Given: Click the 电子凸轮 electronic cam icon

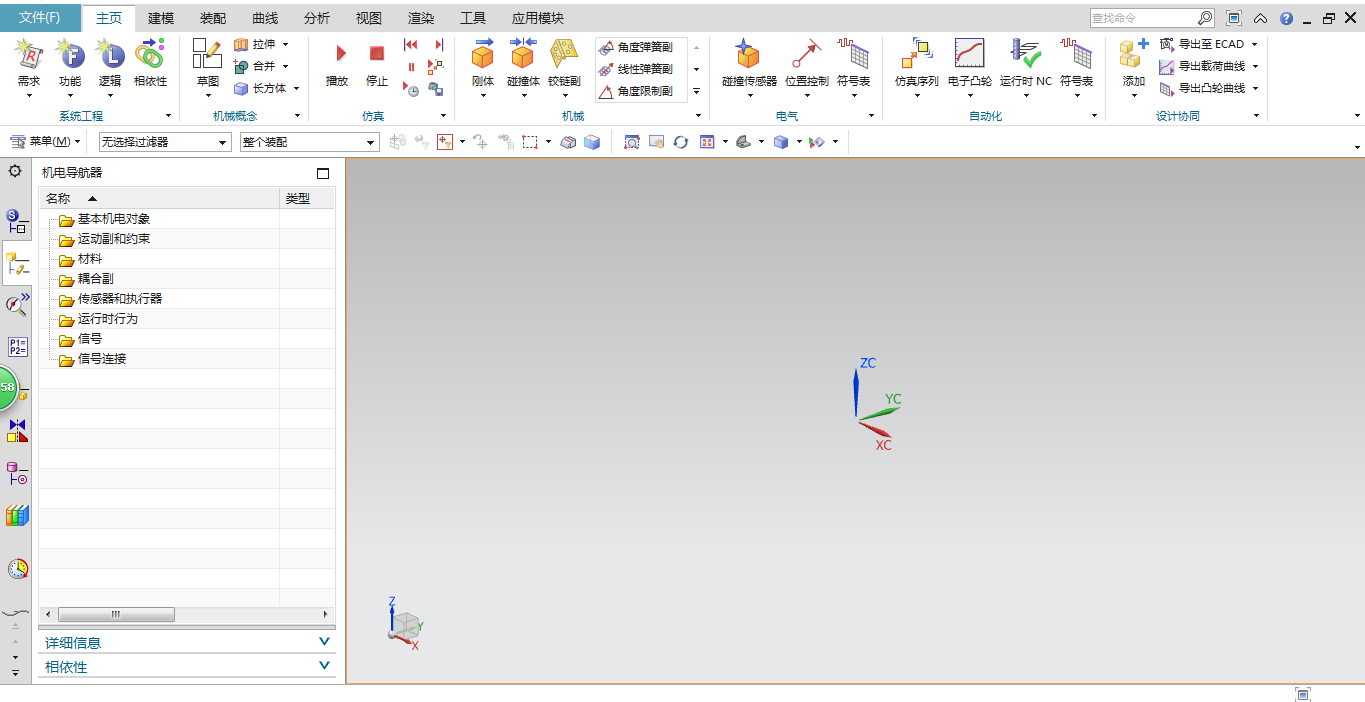Looking at the screenshot, I should tap(969, 56).
